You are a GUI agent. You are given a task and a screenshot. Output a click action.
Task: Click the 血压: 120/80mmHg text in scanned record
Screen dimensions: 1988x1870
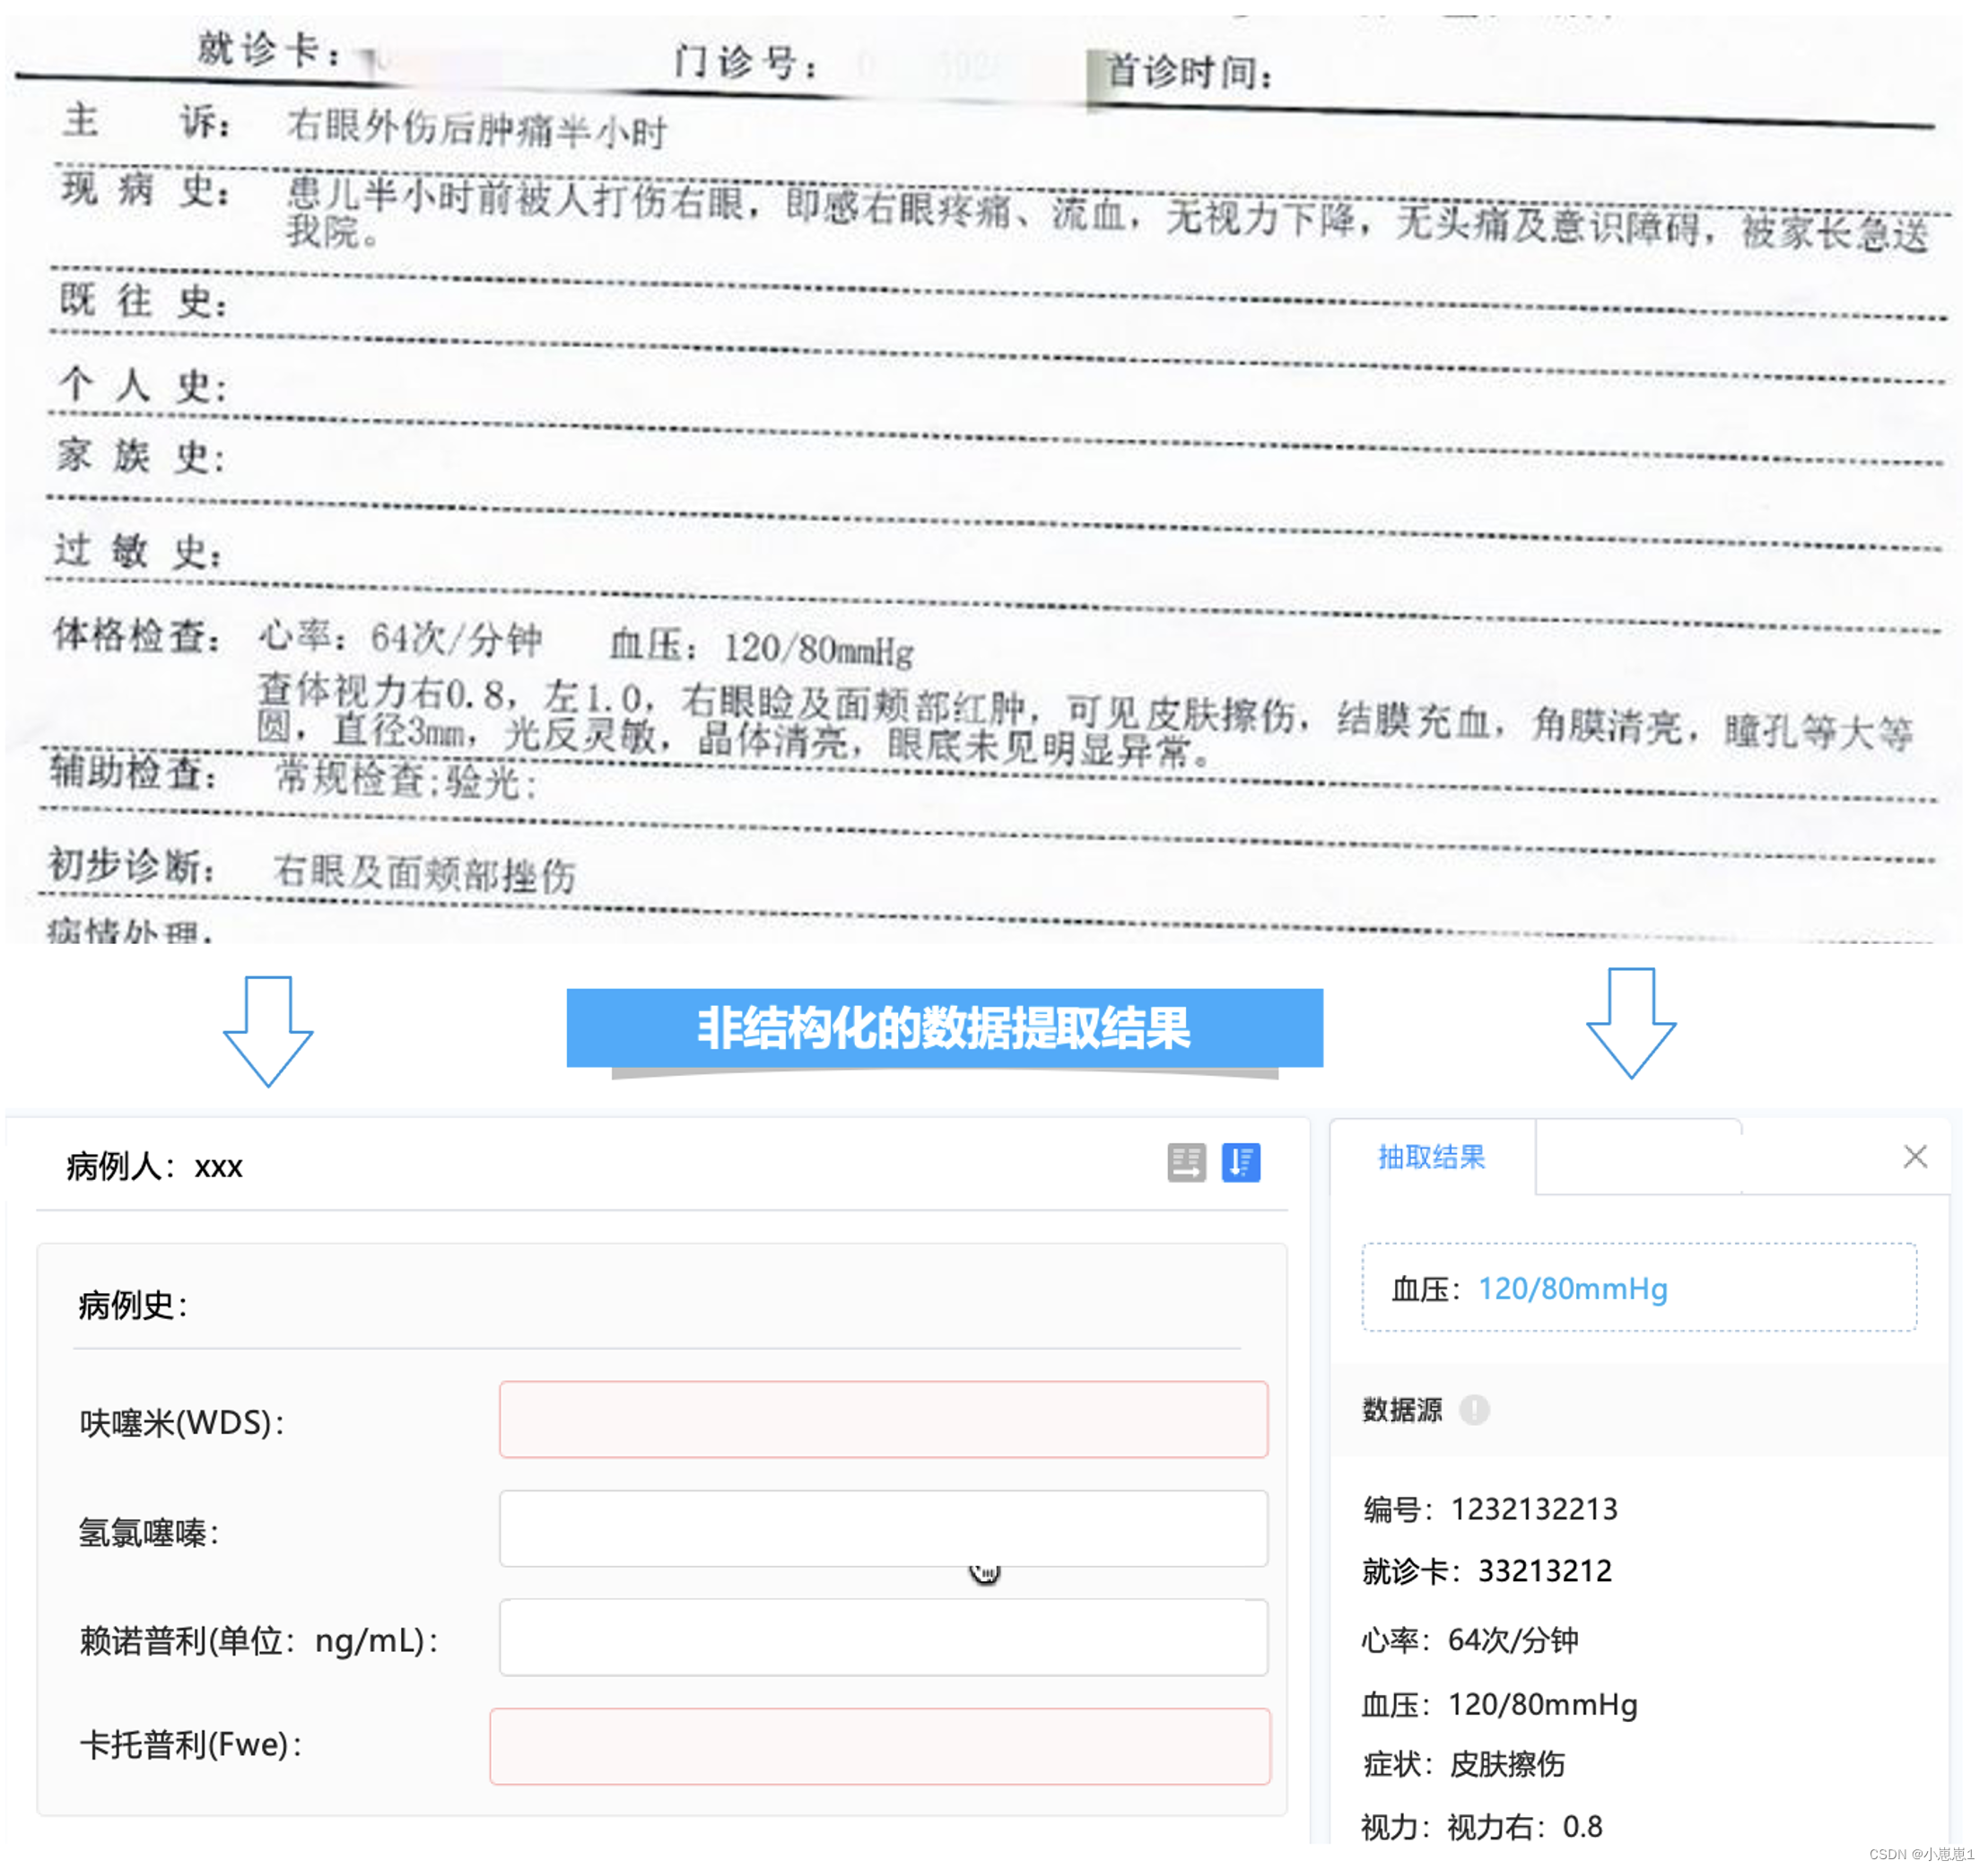(x=761, y=647)
